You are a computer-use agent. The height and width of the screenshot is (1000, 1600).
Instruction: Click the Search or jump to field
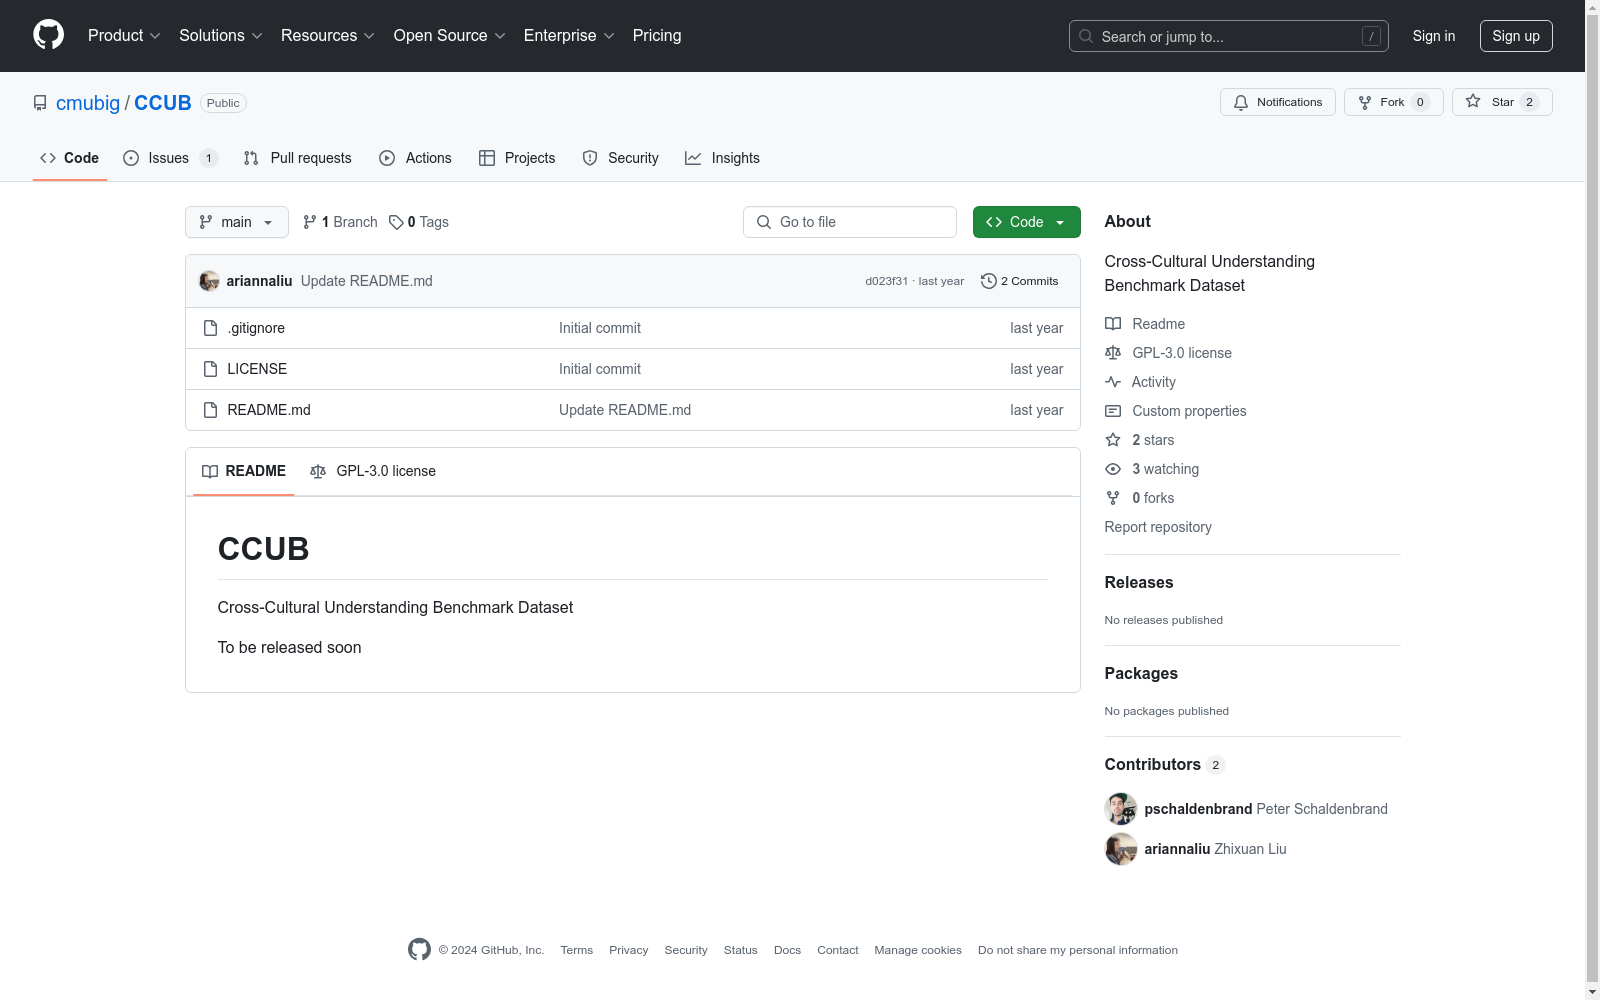(x=1229, y=36)
